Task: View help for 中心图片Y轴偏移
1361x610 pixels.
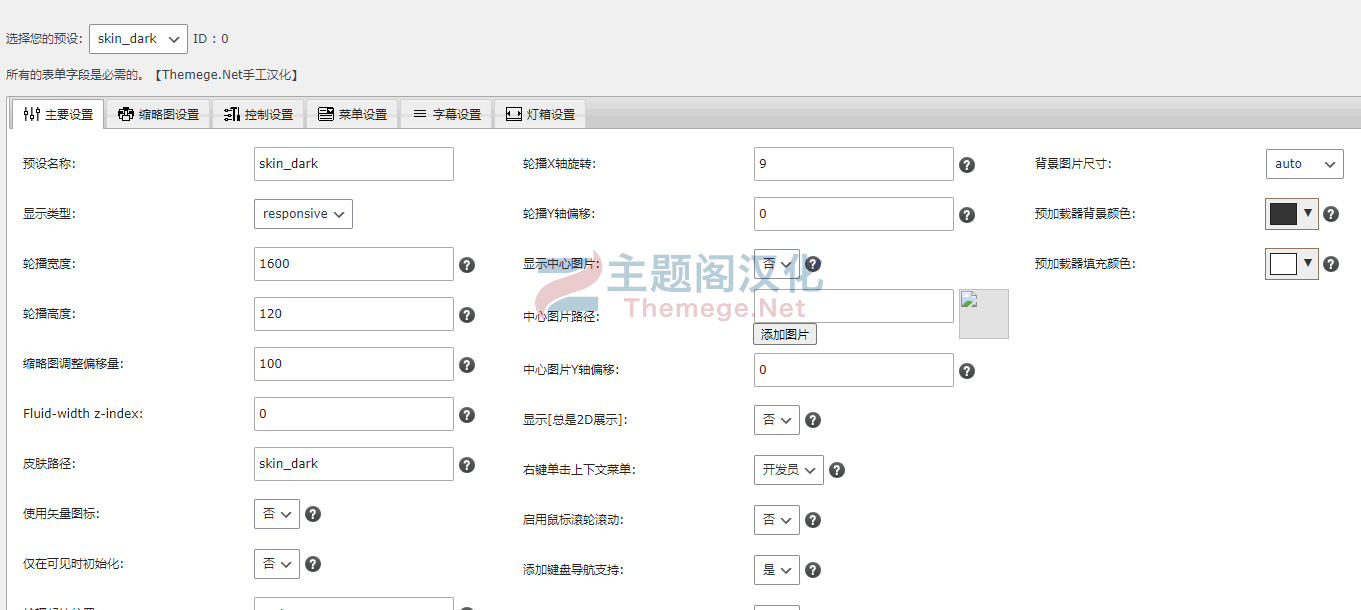Action: pyautogui.click(x=966, y=371)
